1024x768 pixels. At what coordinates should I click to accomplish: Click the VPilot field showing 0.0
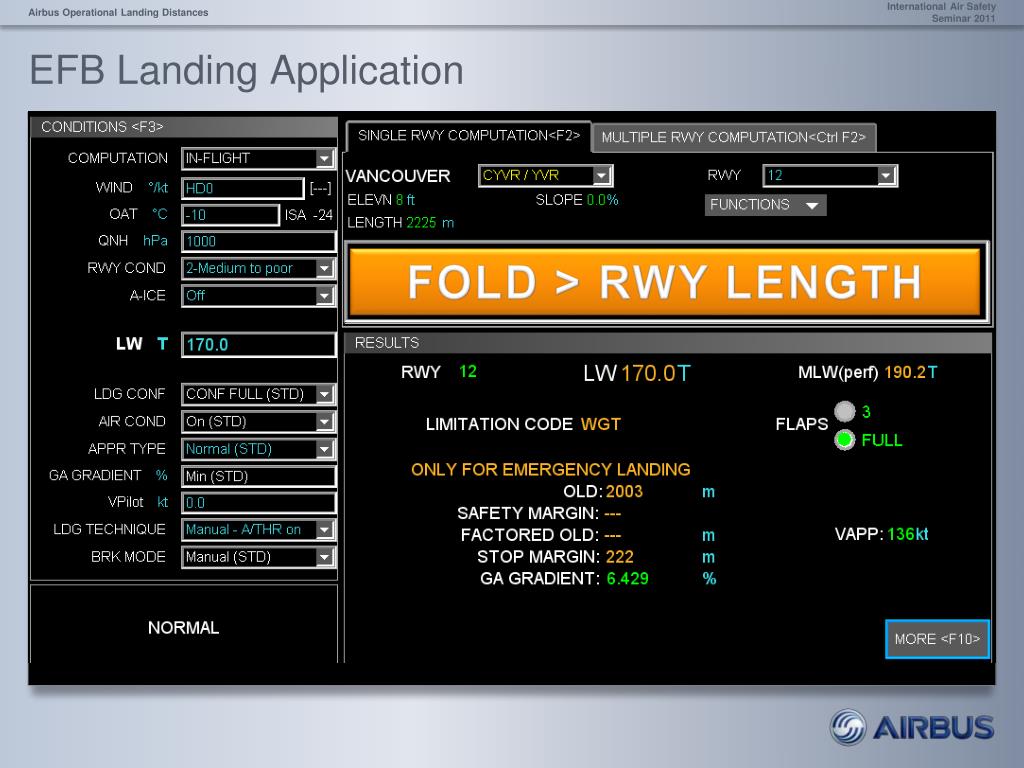pyautogui.click(x=259, y=503)
